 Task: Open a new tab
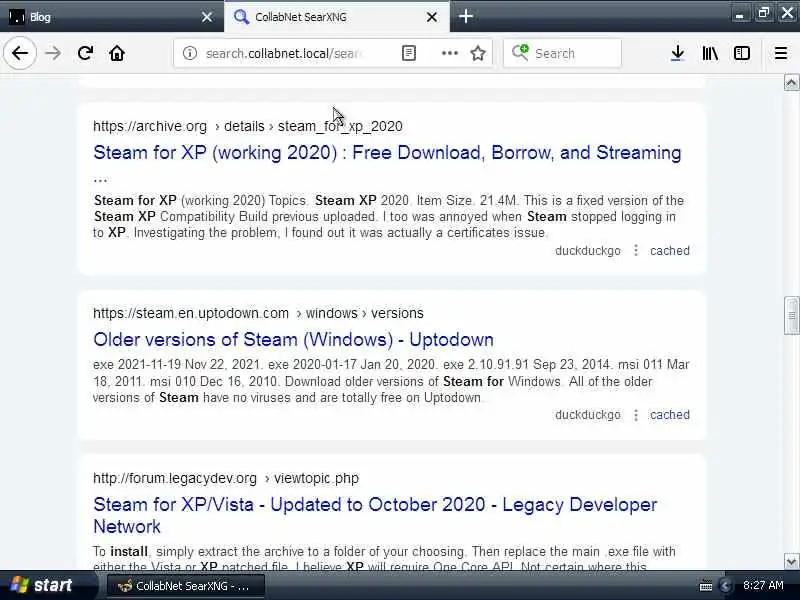tap(465, 16)
